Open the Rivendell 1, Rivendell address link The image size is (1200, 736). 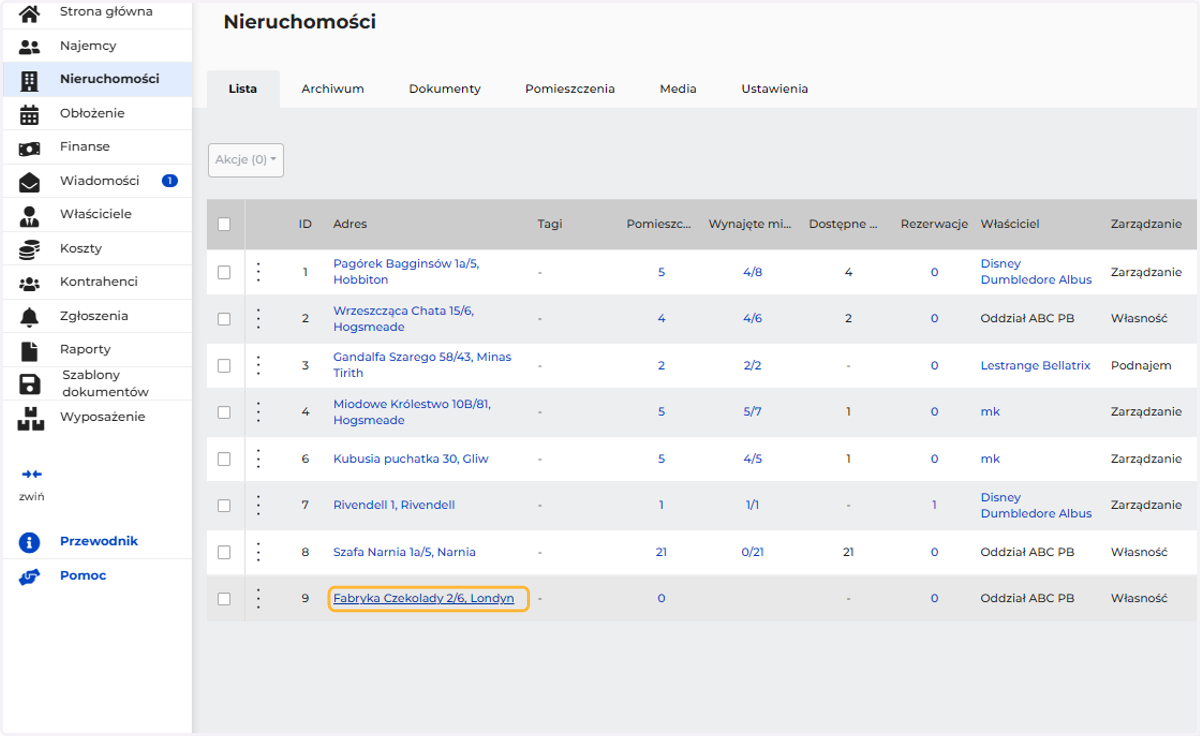coord(394,505)
